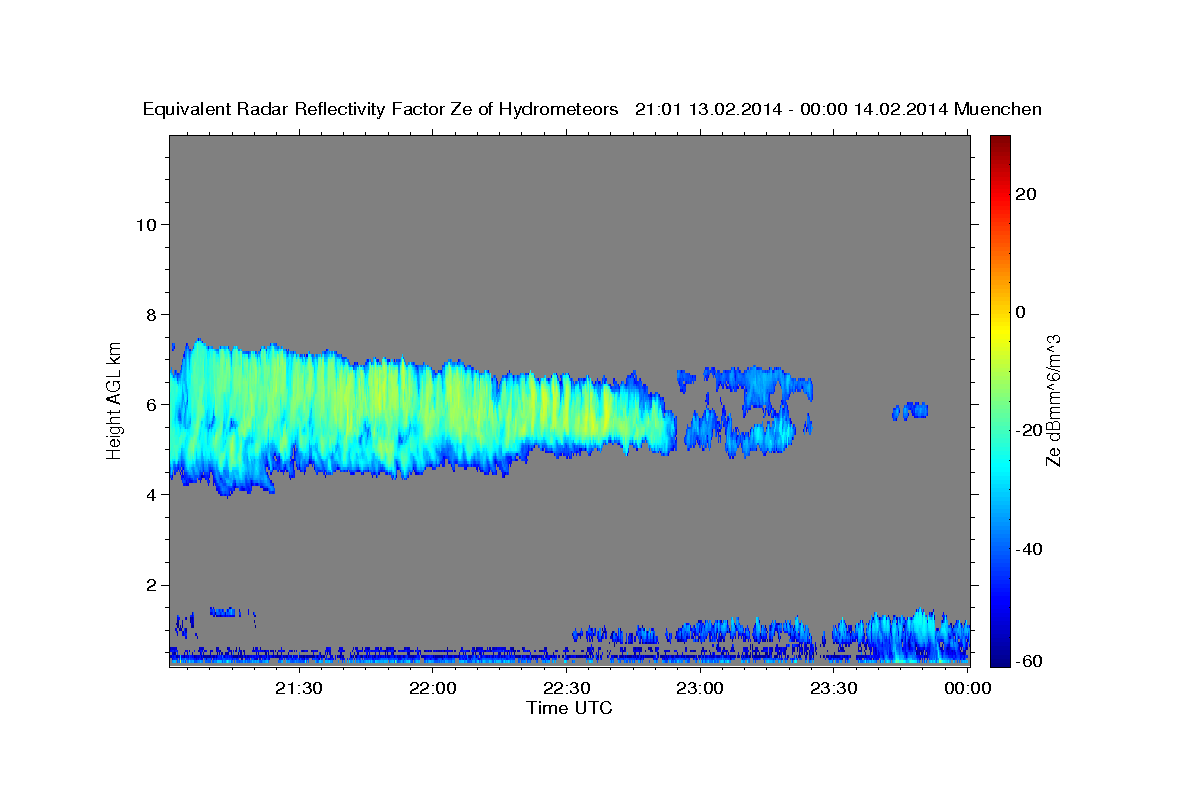This screenshot has height=800, width=1200.
Task: Click the height tick label '2'
Action: point(150,585)
